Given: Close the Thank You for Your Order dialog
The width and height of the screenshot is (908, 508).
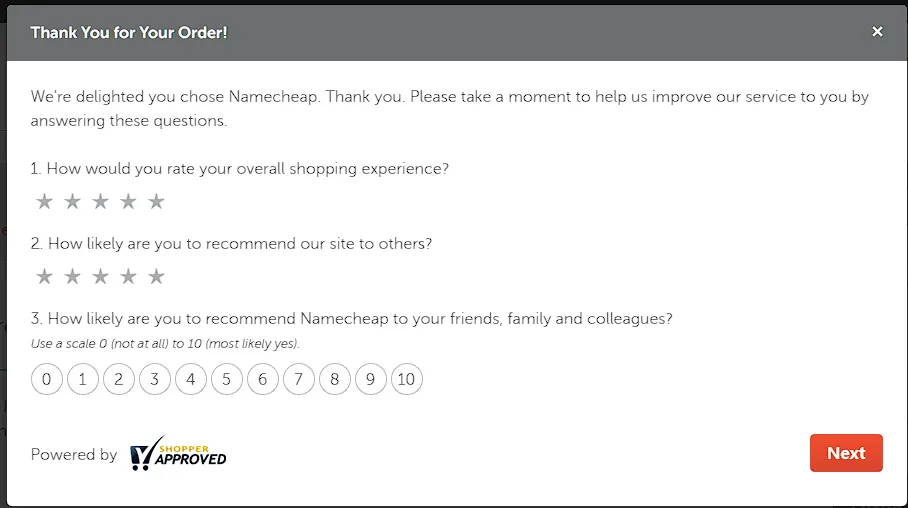Looking at the screenshot, I should click(877, 32).
